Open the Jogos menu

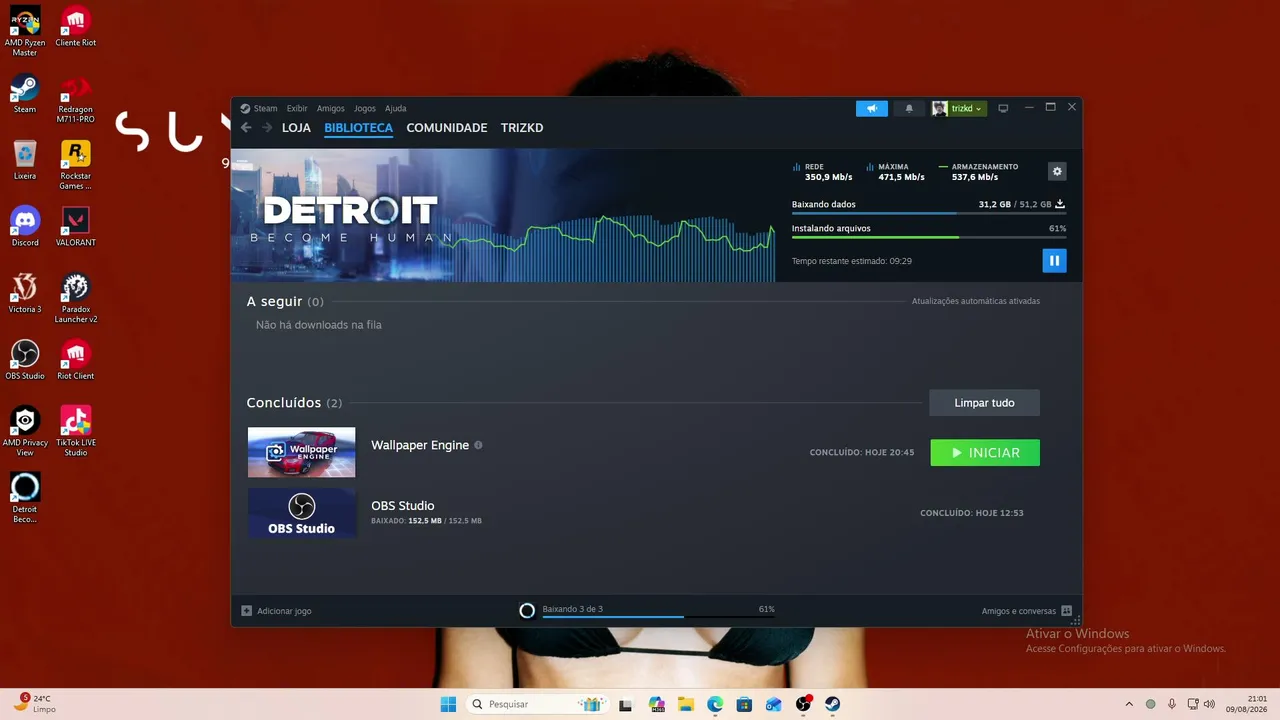(364, 108)
